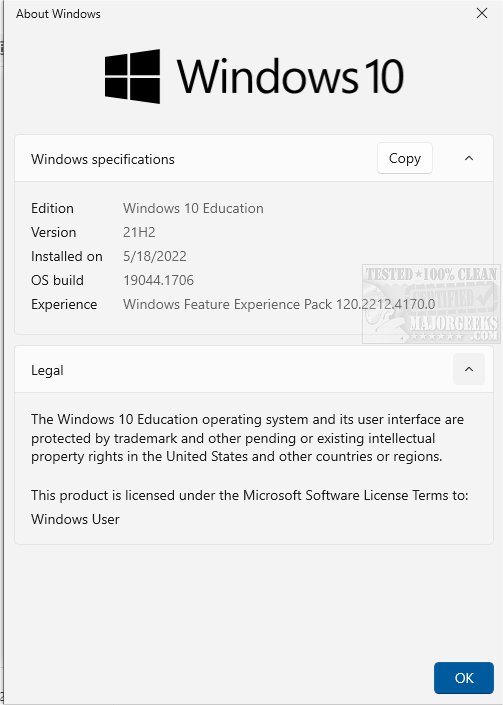Screen dimensions: 503x705
Task: Click the Edition label
Action: click(x=52, y=208)
